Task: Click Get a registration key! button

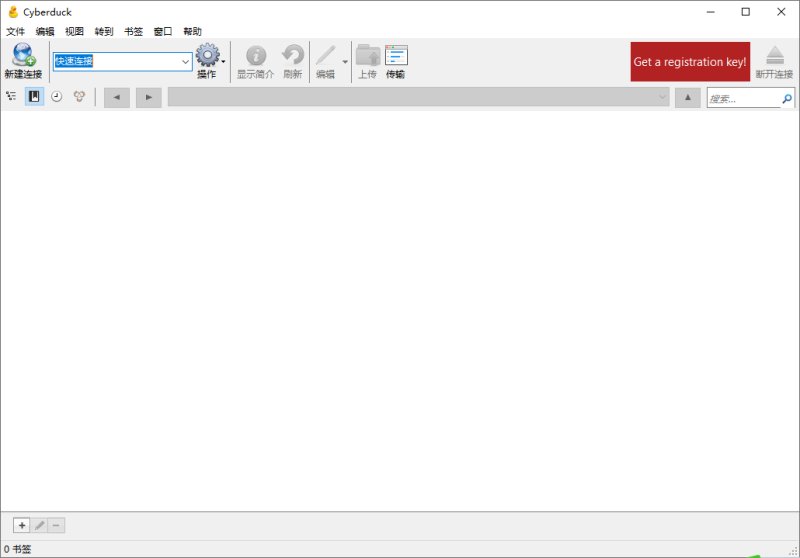Action: coord(690,62)
